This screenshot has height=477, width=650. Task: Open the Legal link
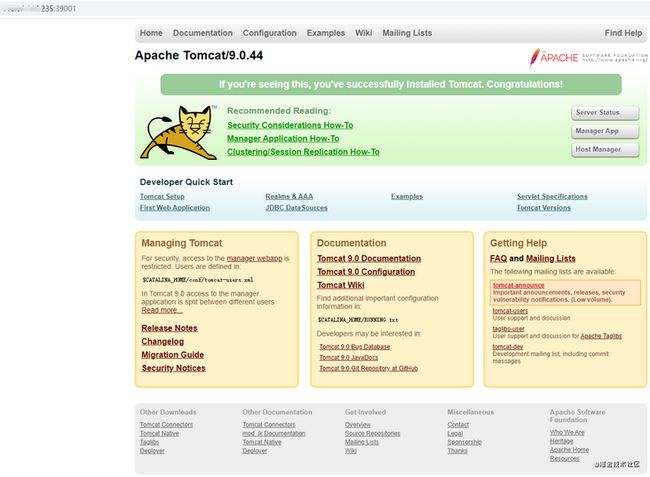pyautogui.click(x=455, y=433)
